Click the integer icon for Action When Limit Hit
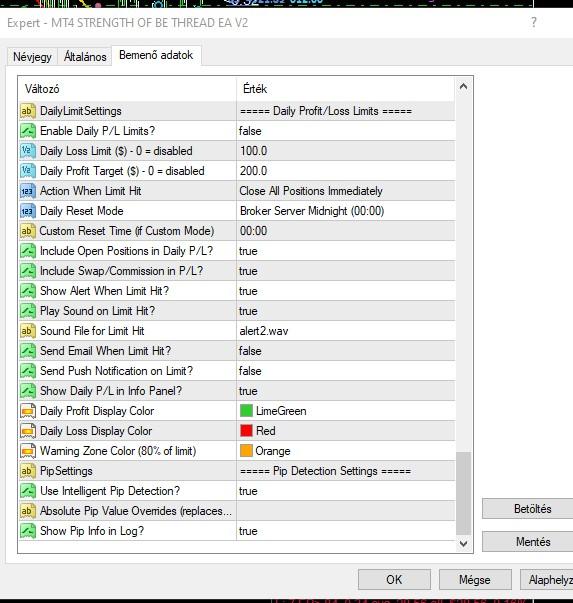 (28, 191)
